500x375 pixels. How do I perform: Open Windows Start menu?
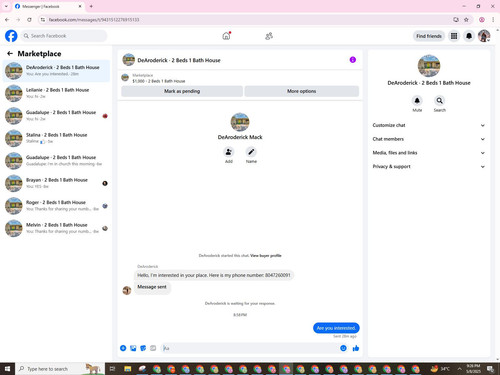coord(7,369)
